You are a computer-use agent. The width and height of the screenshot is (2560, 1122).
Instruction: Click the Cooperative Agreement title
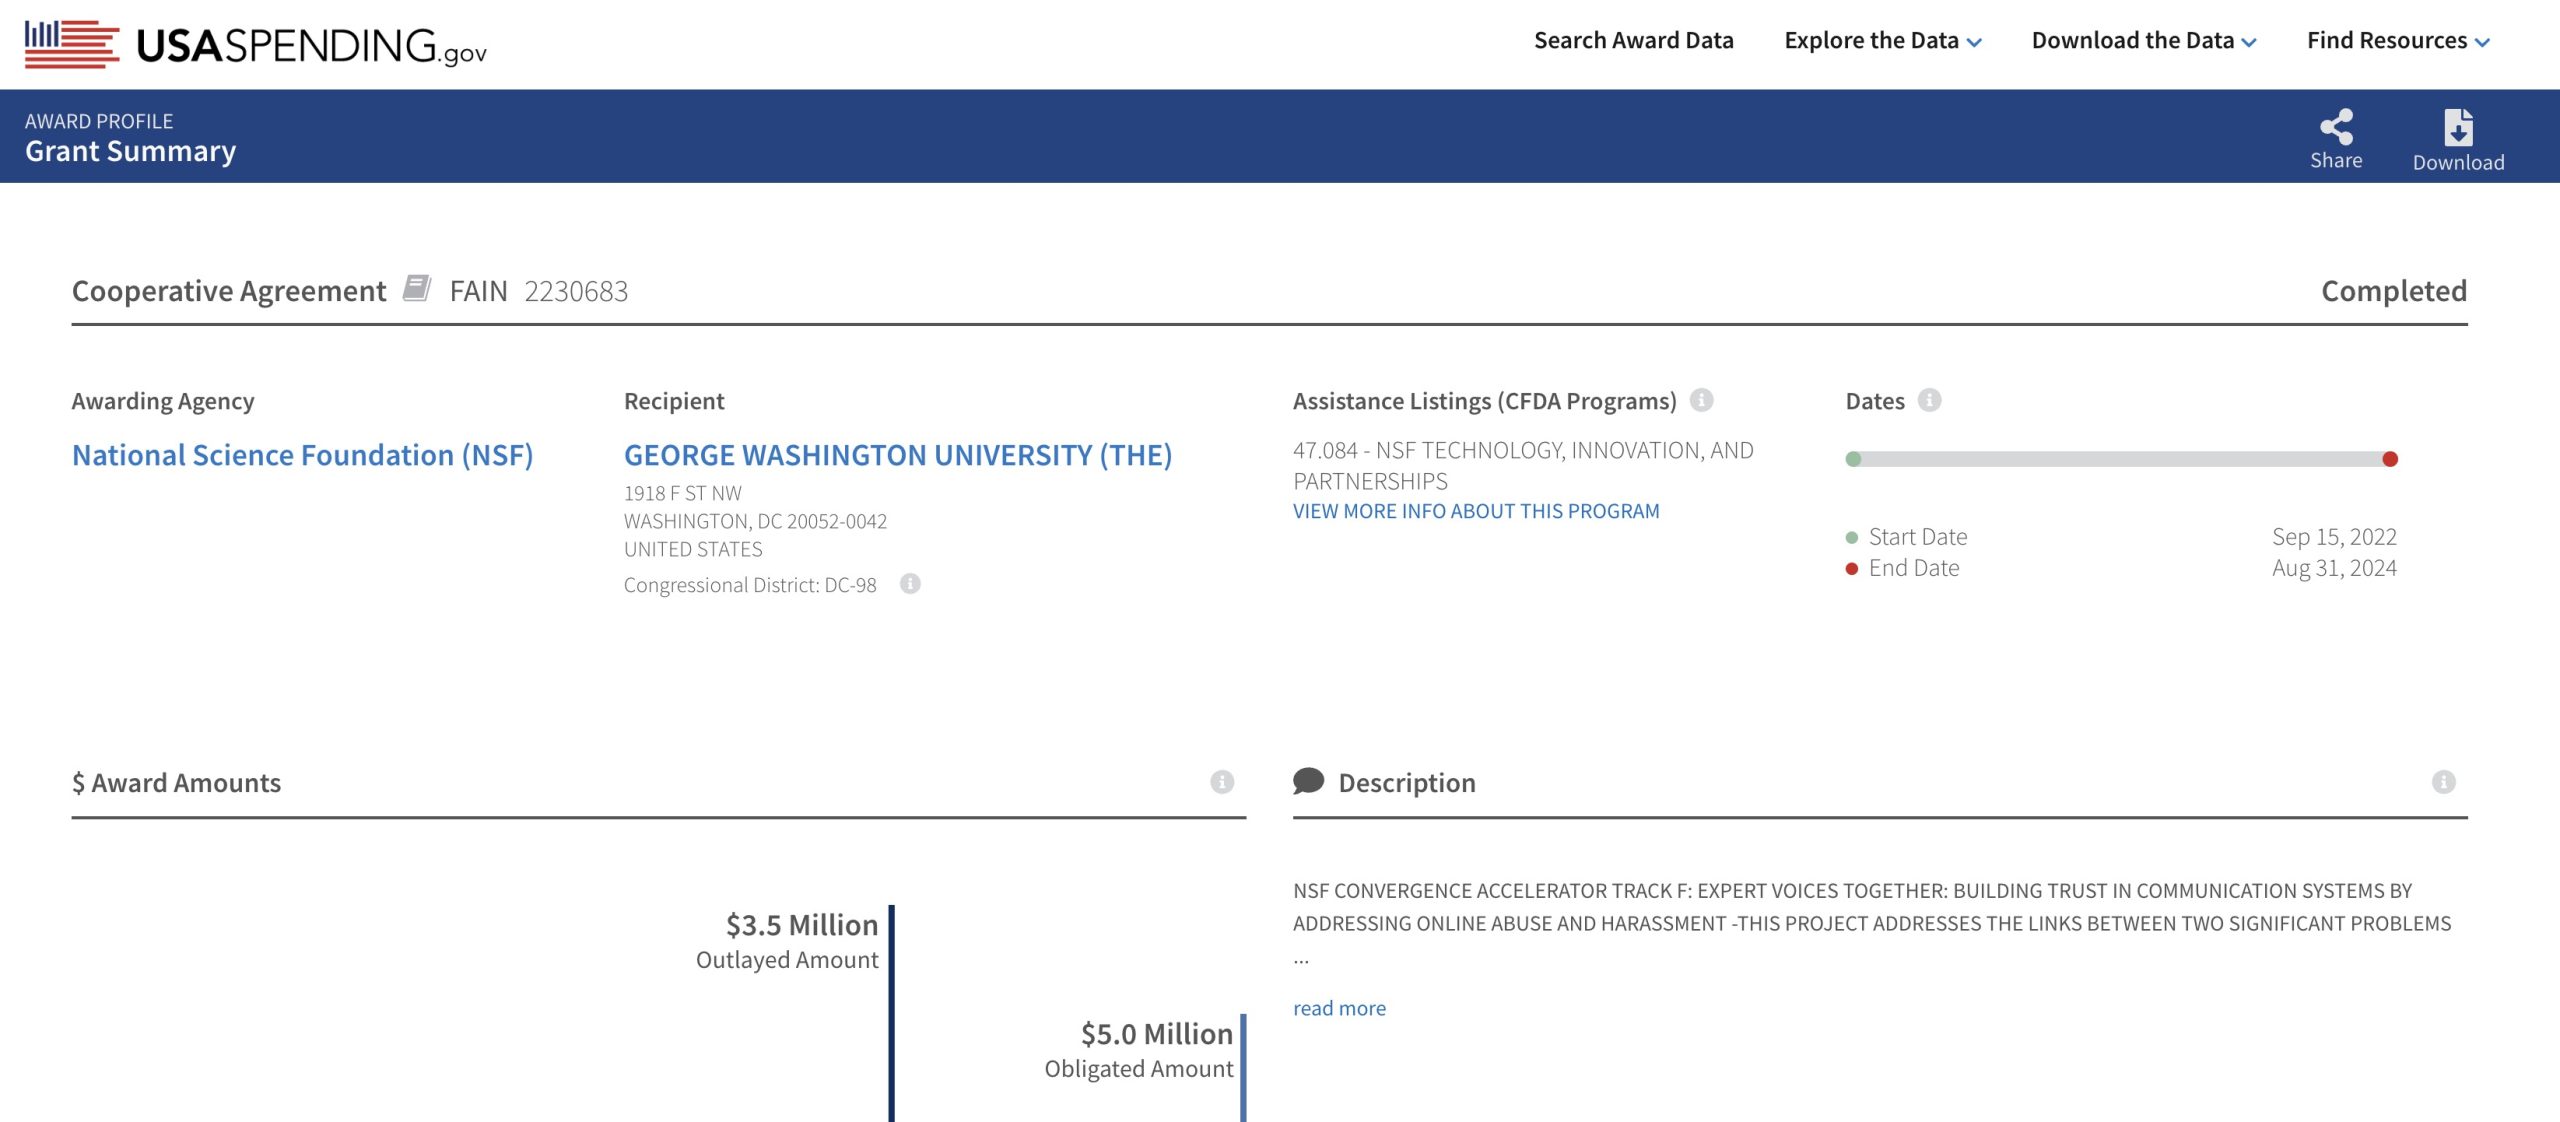click(228, 291)
